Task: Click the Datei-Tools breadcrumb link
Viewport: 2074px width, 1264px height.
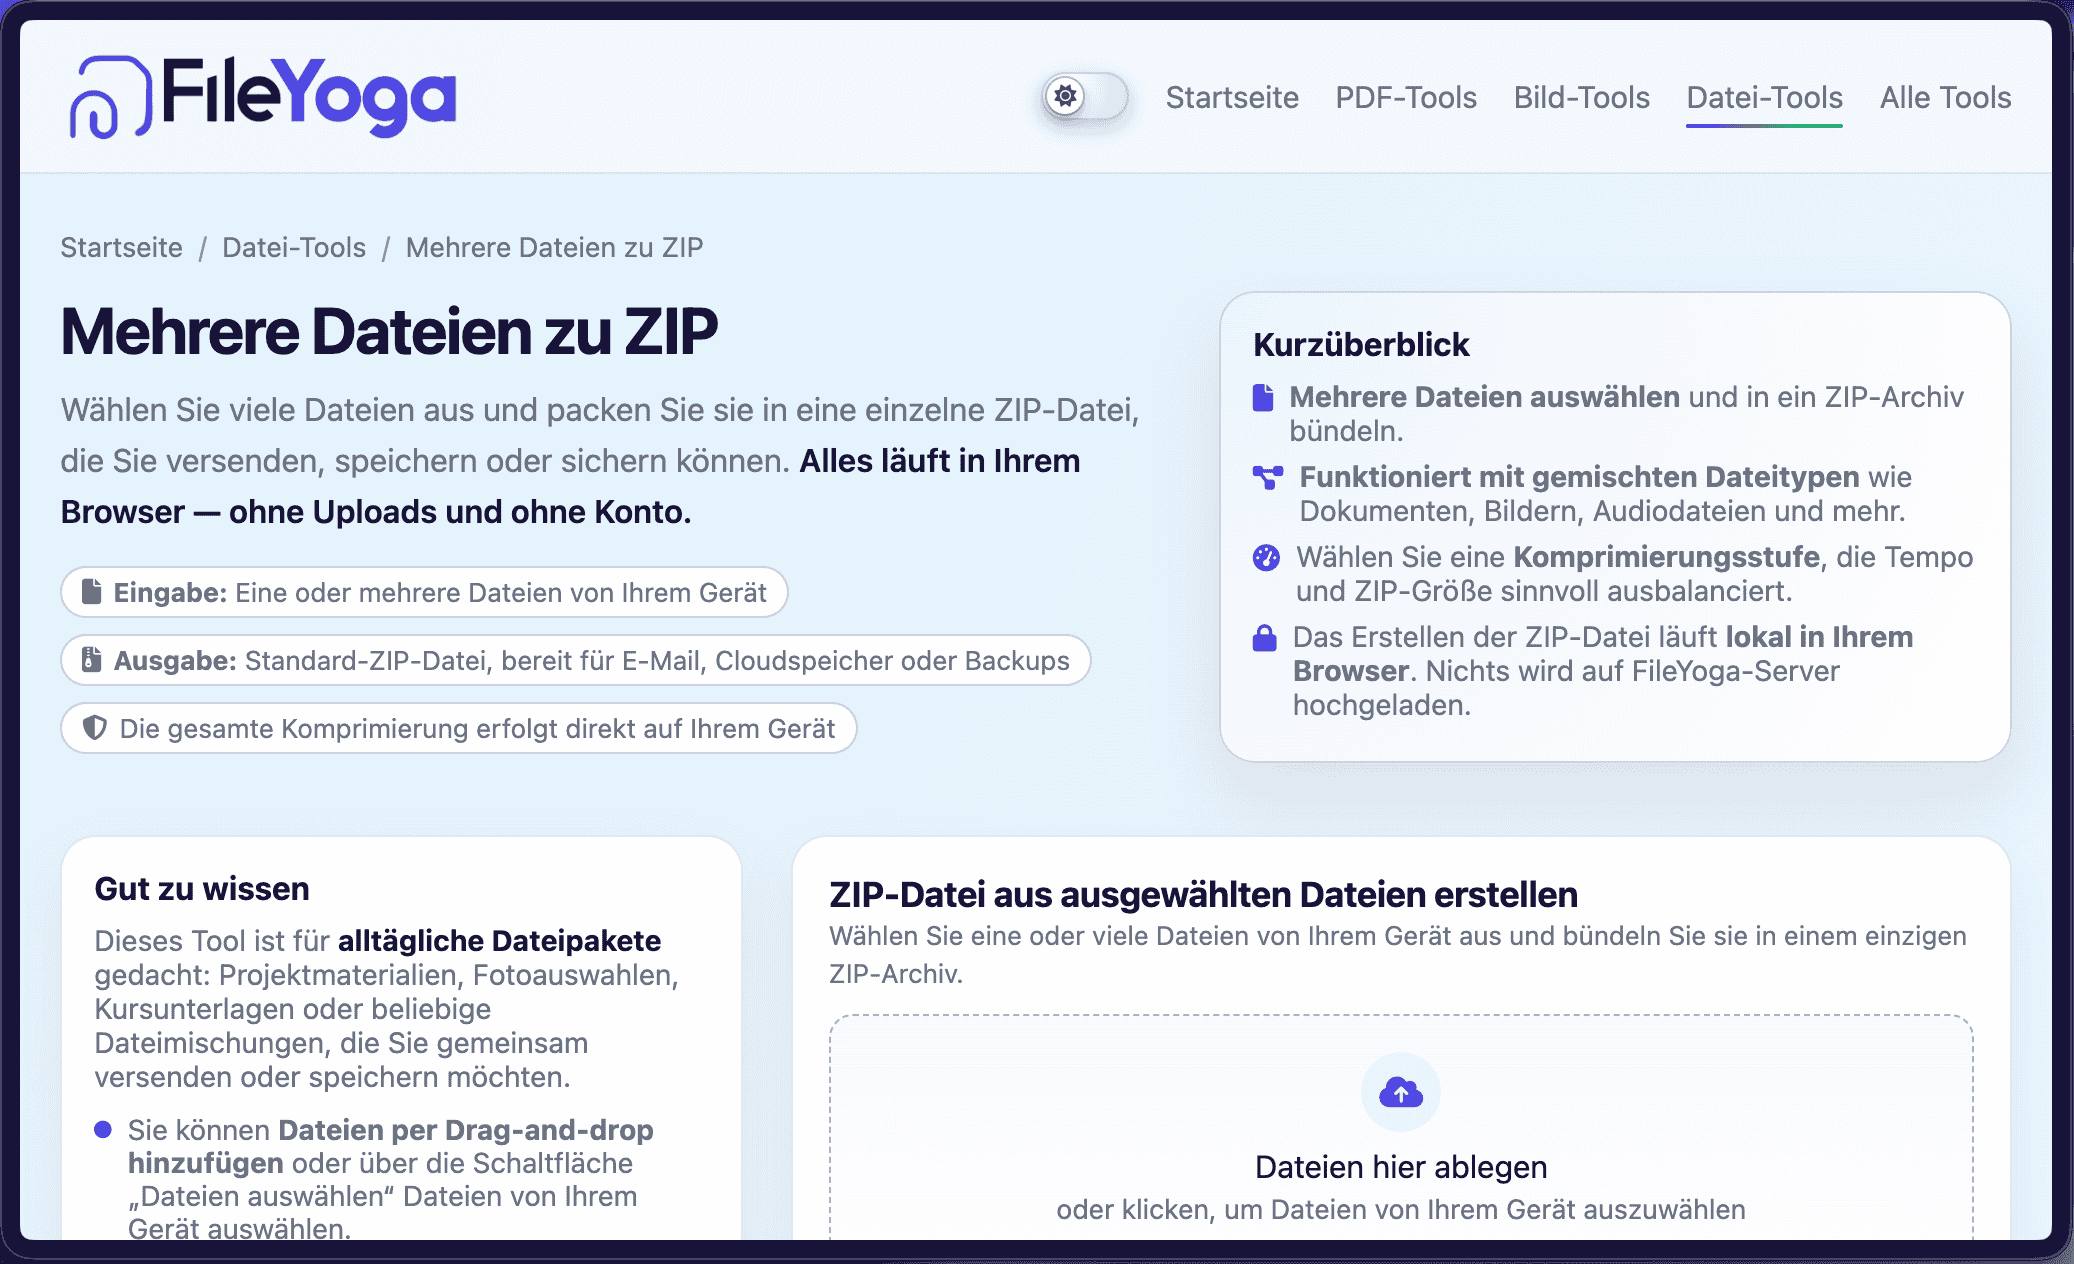Action: [x=294, y=247]
